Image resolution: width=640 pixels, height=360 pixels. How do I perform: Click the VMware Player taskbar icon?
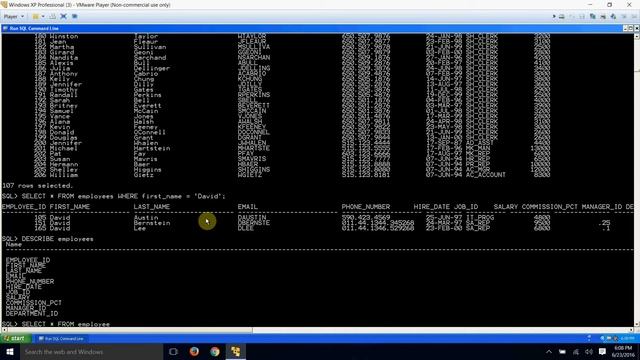click(x=236, y=351)
